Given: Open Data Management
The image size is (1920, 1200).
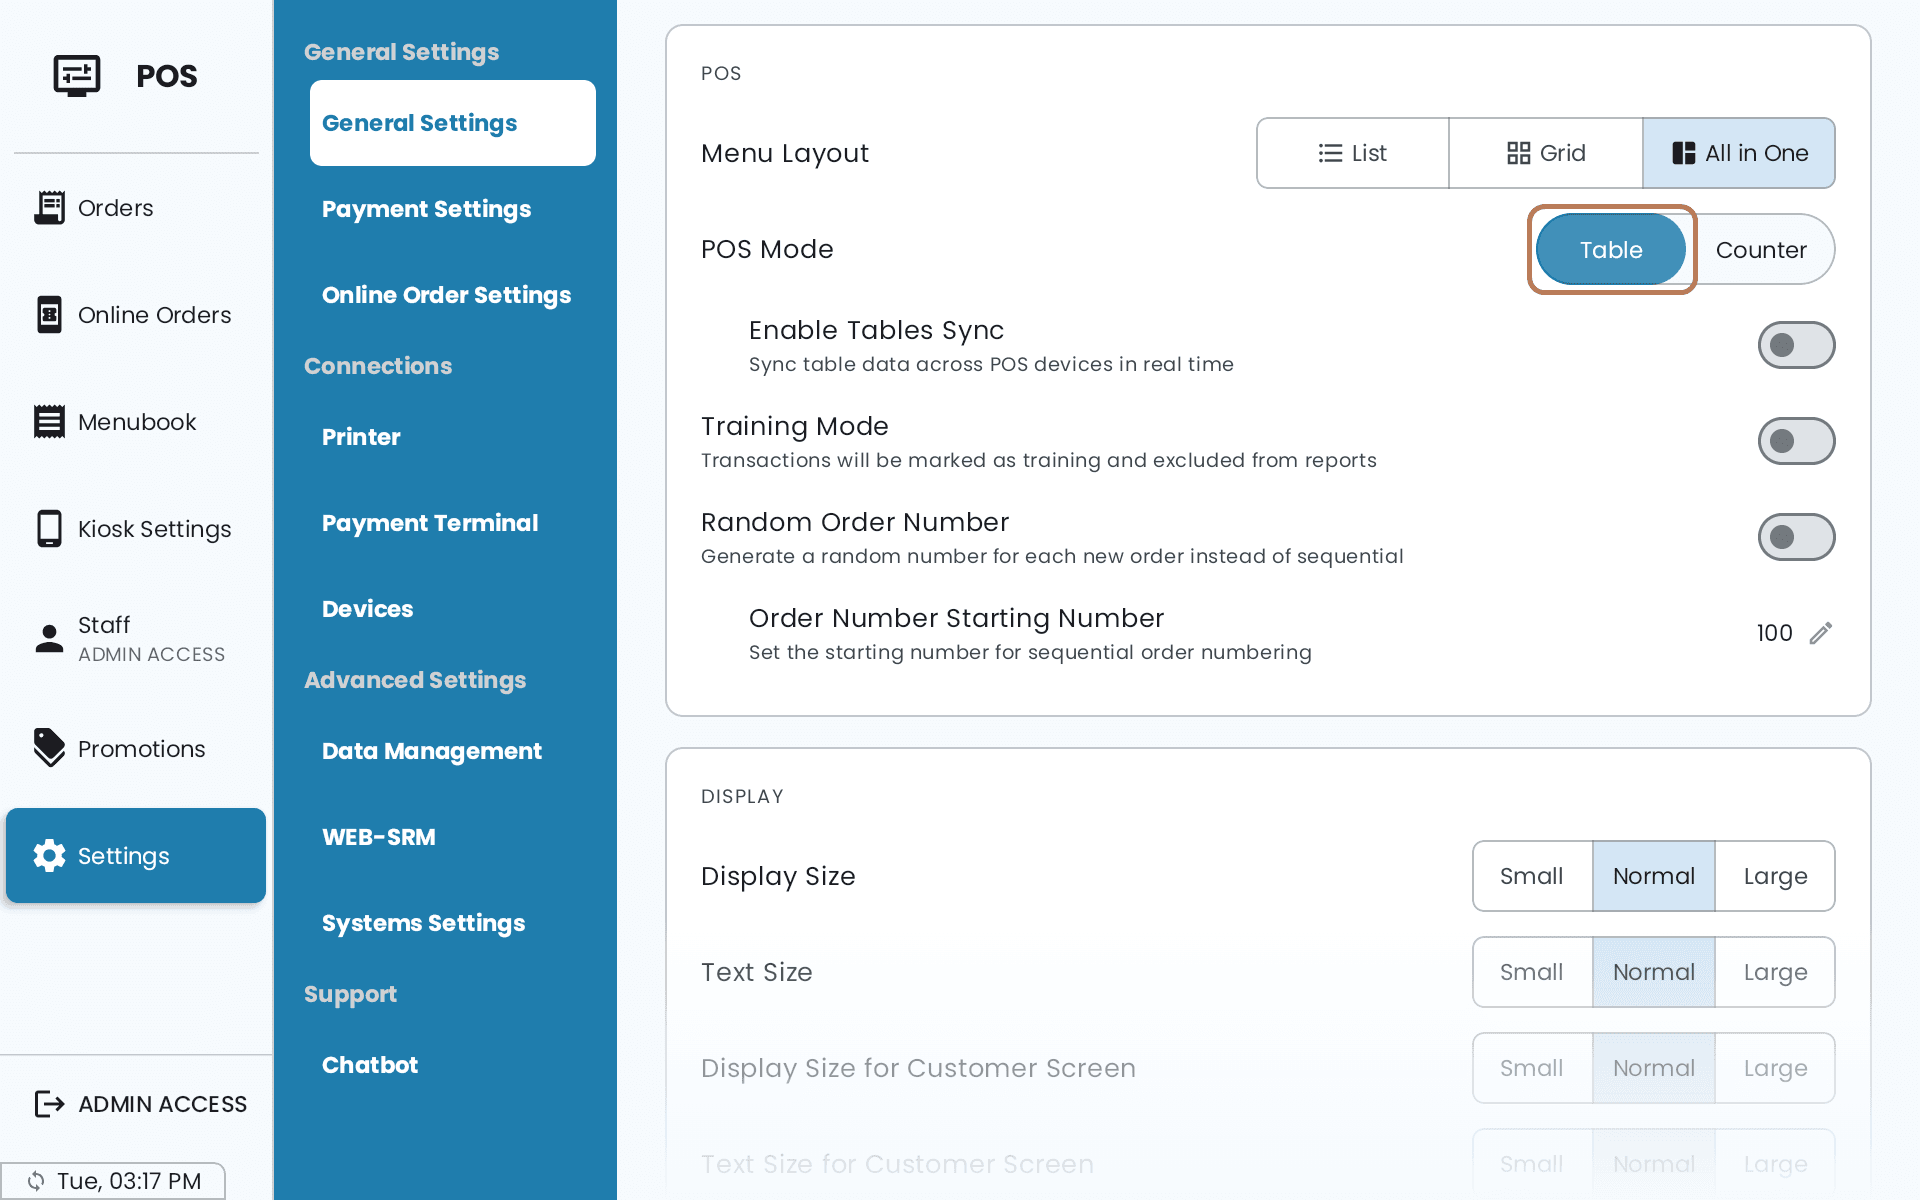Looking at the screenshot, I should 453,751.
